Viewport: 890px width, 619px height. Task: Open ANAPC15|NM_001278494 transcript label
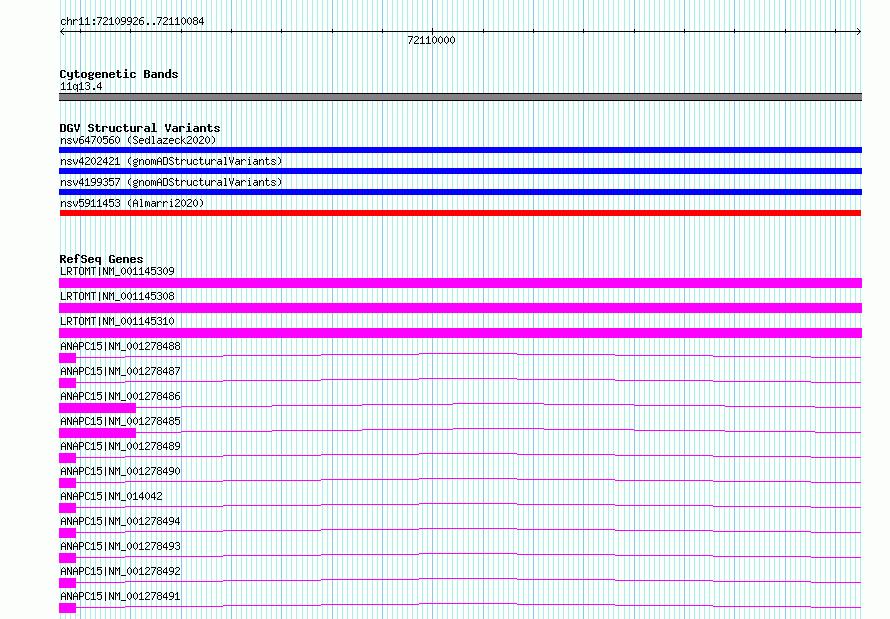click(x=120, y=521)
